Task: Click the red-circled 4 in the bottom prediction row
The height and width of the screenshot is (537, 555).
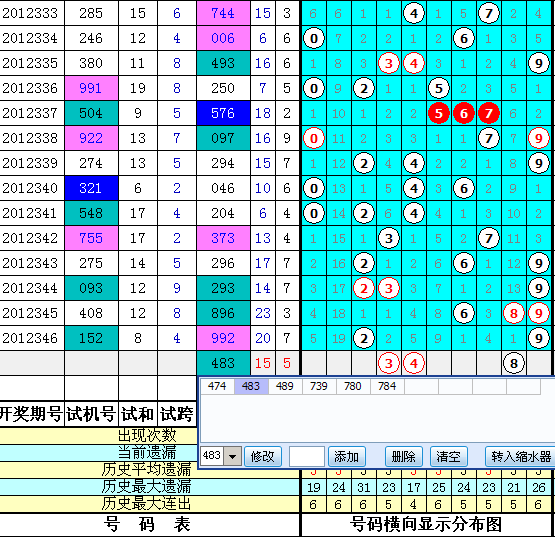Action: point(414,364)
